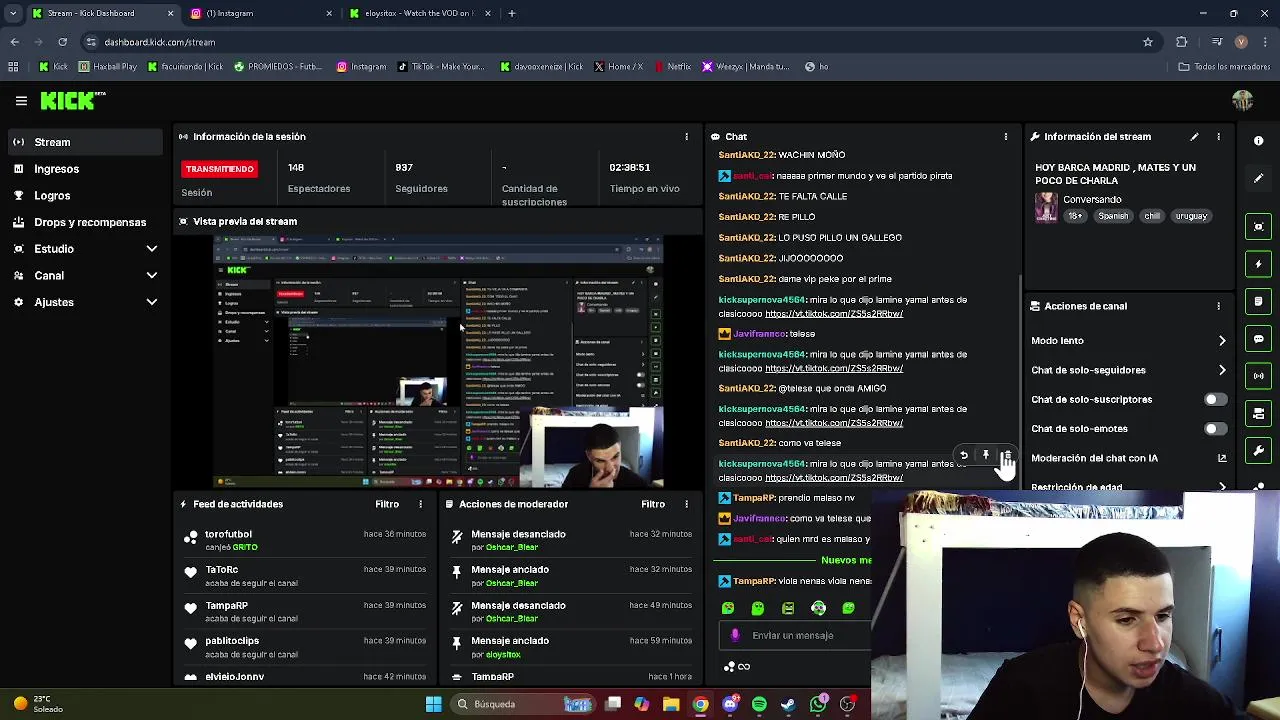Image resolution: width=1280 pixels, height=720 pixels.
Task: Open the Windows Start button
Action: click(433, 704)
